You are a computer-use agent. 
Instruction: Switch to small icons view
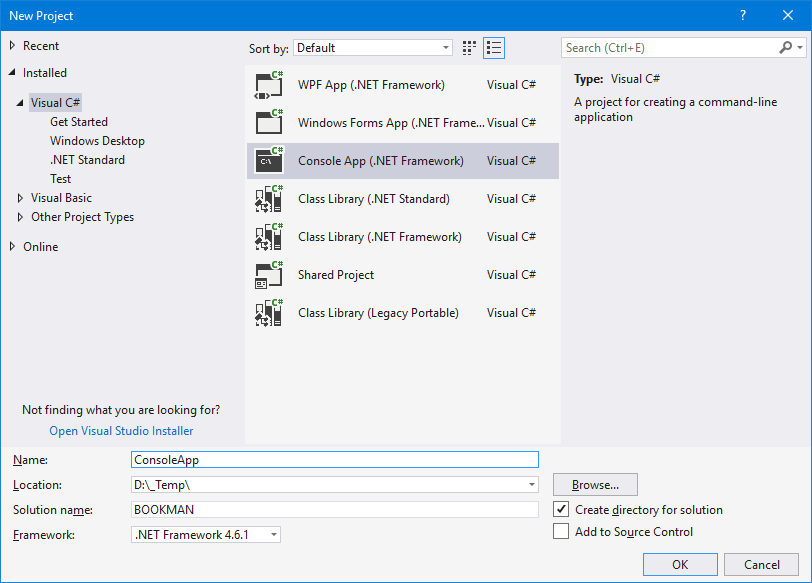point(469,48)
